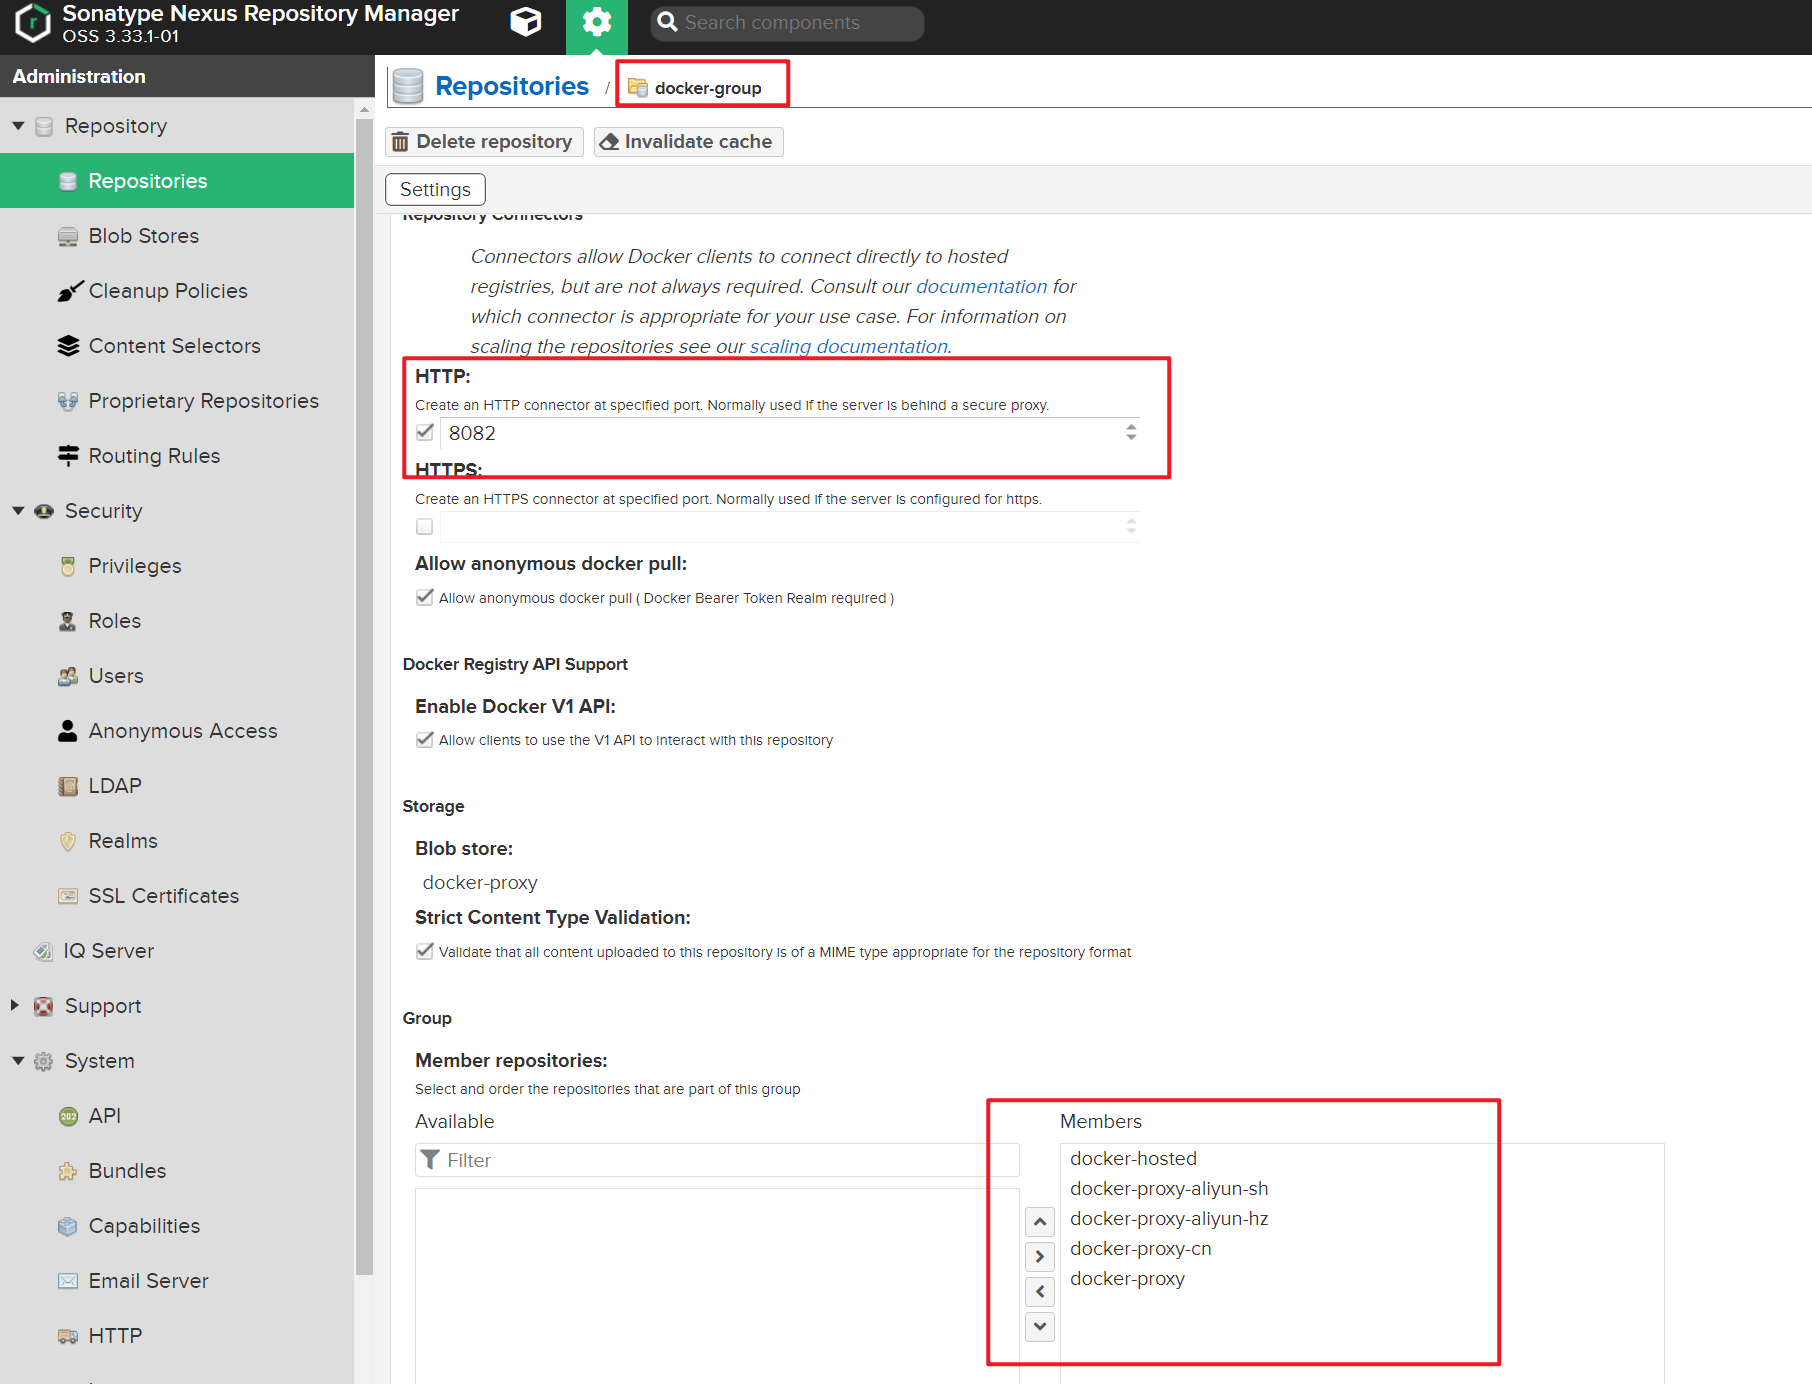
Task: Open the Browse cube icon in header
Action: (526, 22)
